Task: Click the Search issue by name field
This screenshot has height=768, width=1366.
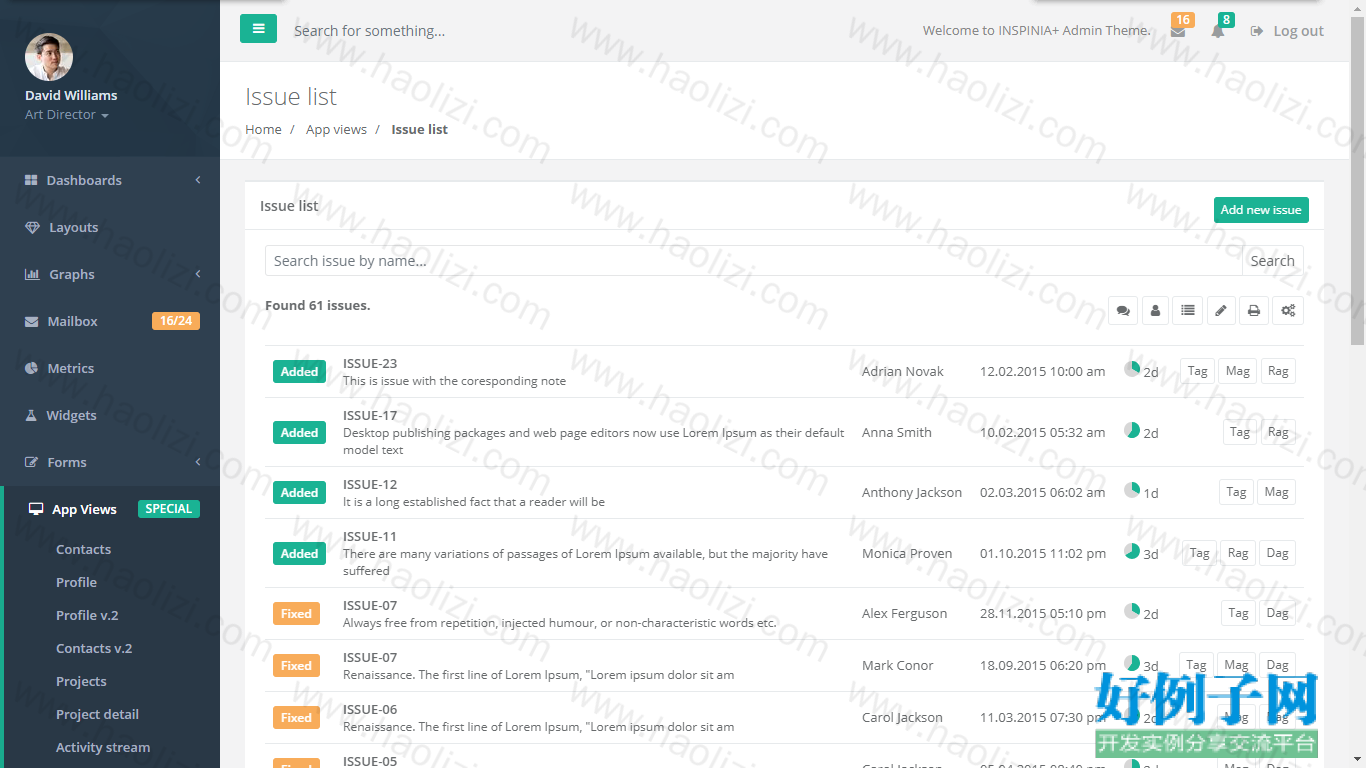Action: [x=754, y=261]
